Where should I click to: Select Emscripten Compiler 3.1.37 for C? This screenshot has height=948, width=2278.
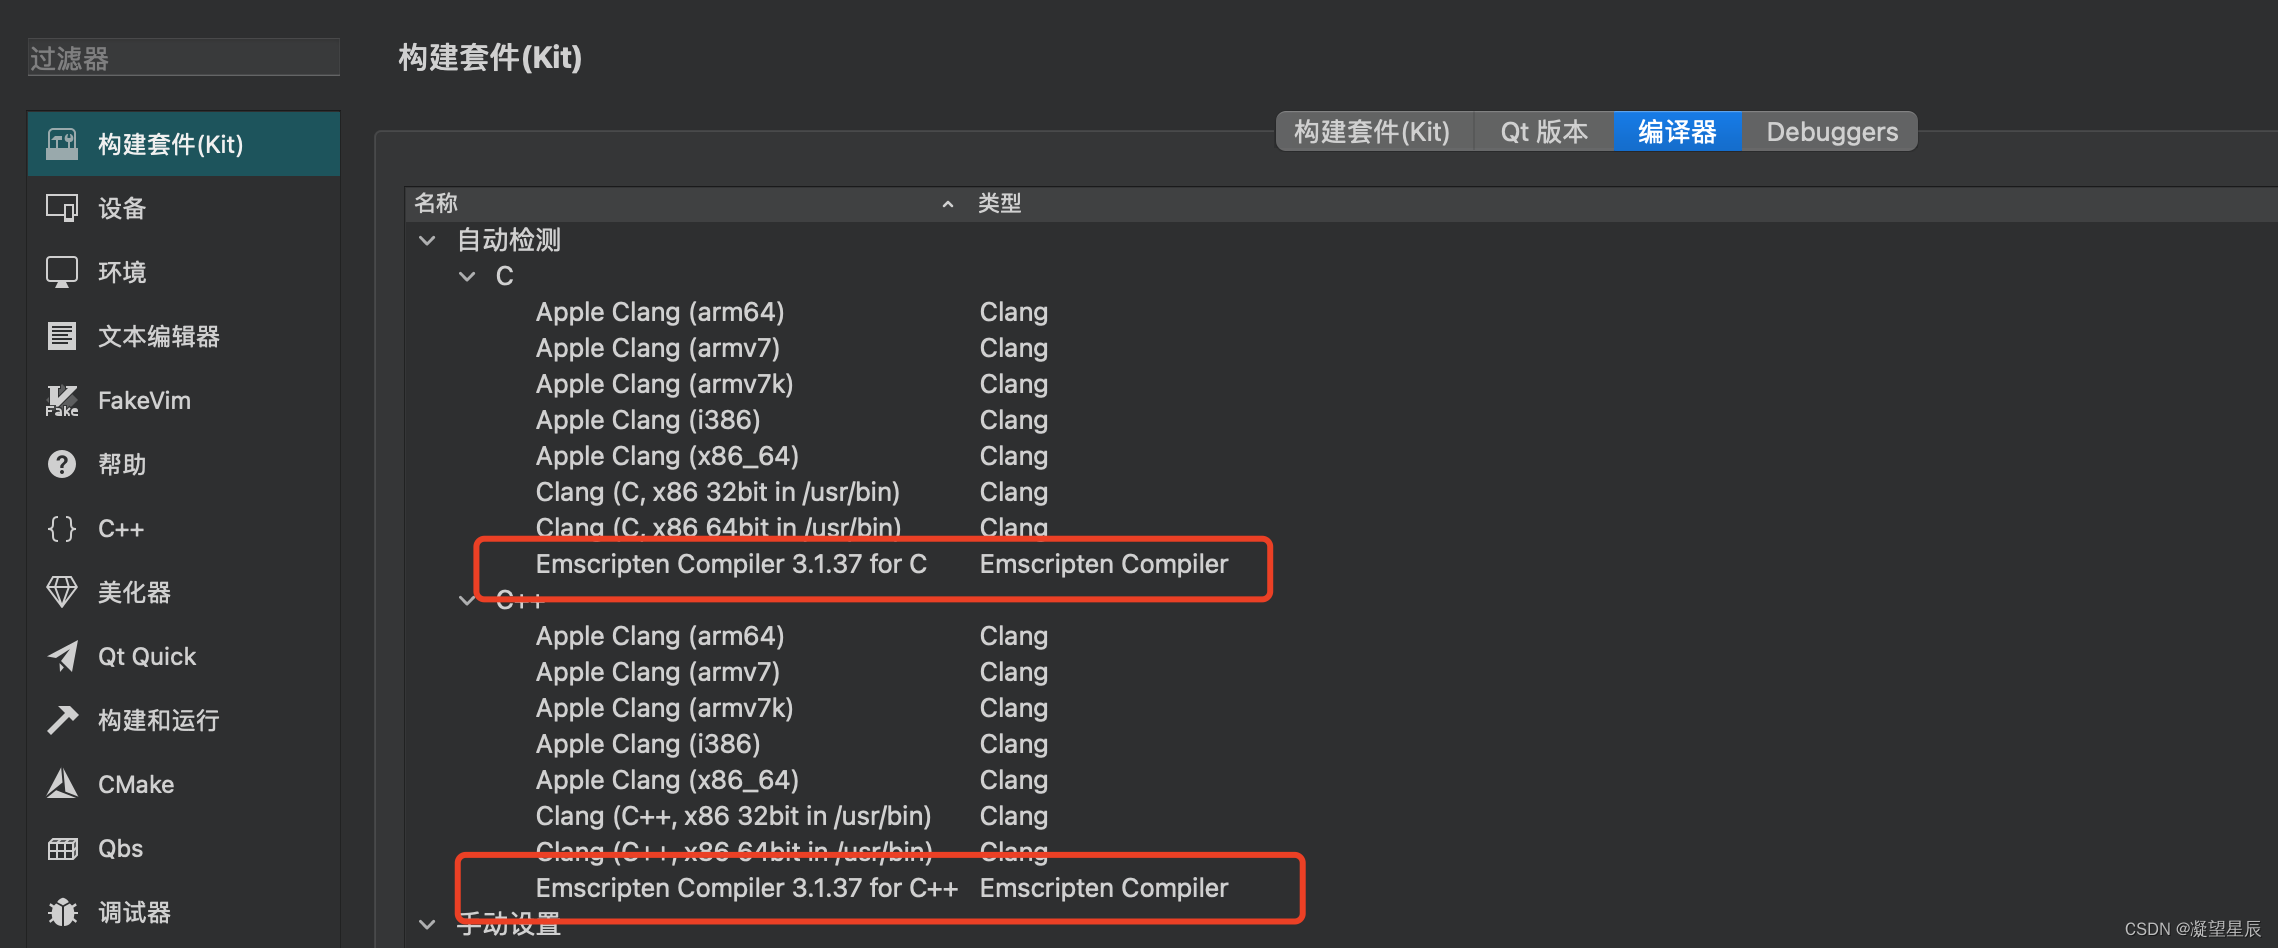click(x=731, y=564)
